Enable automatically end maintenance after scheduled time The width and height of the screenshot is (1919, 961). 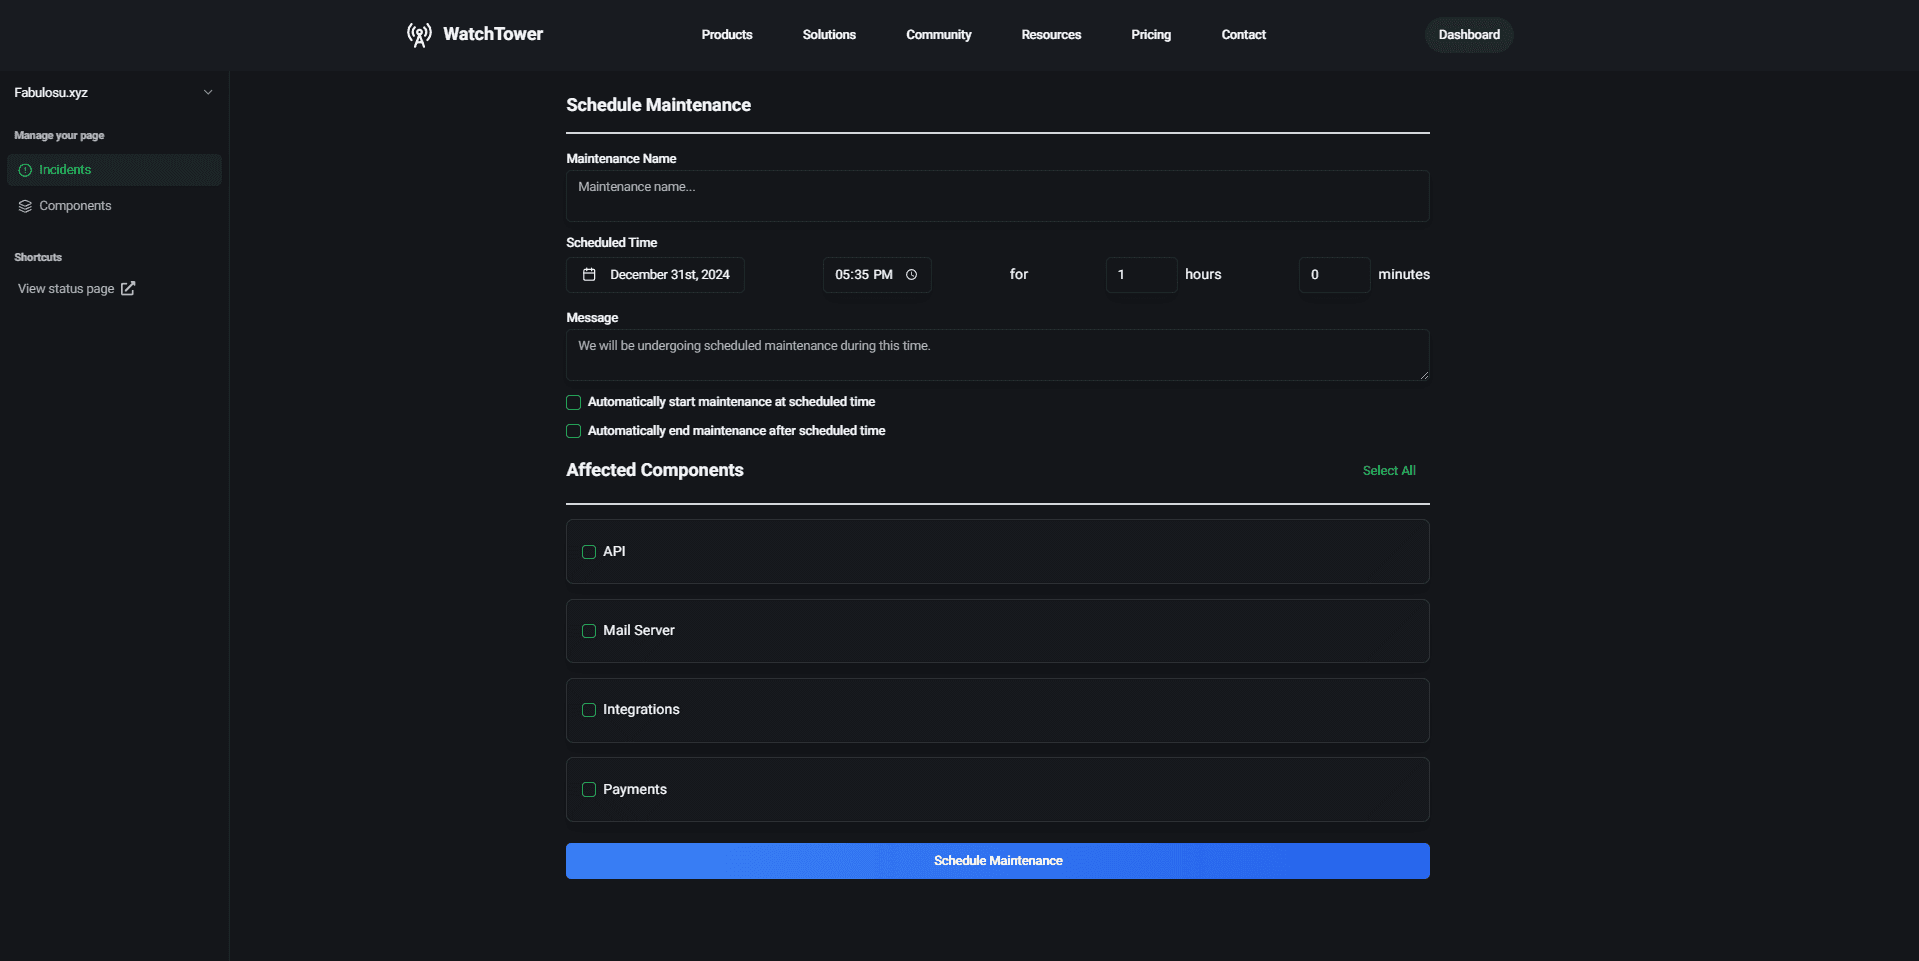(573, 431)
